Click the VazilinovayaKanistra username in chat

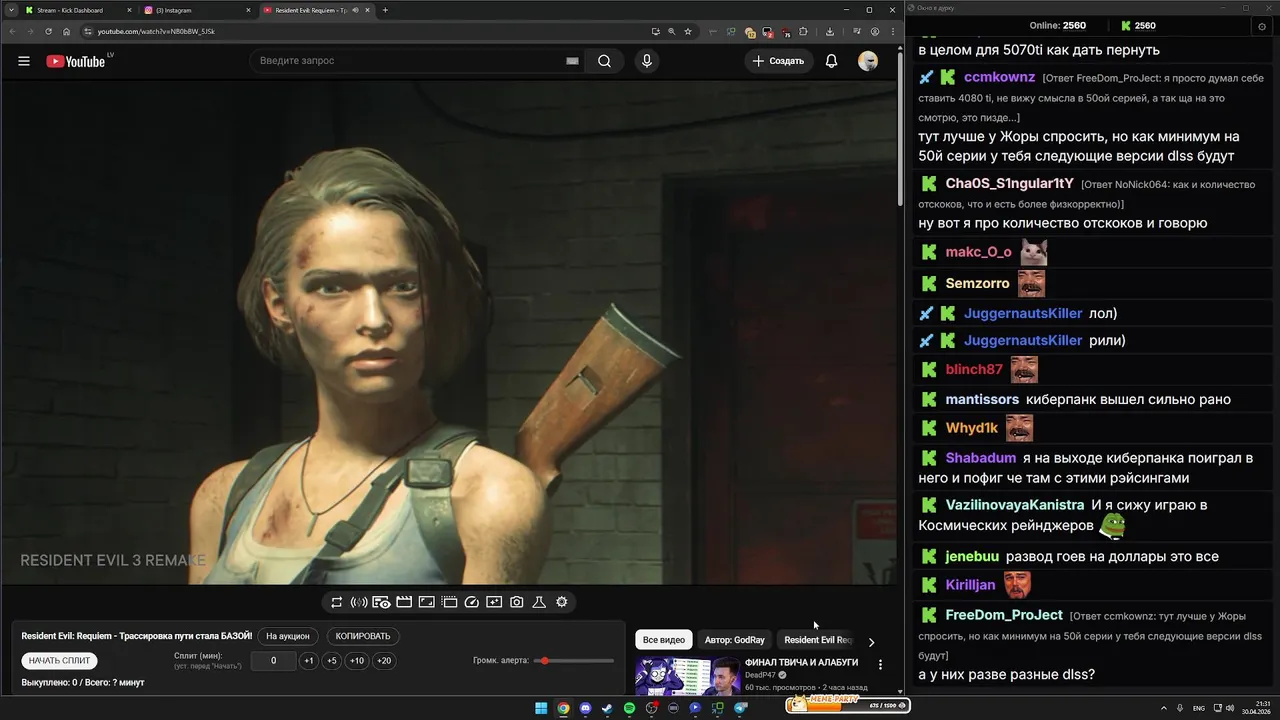[x=1015, y=505]
